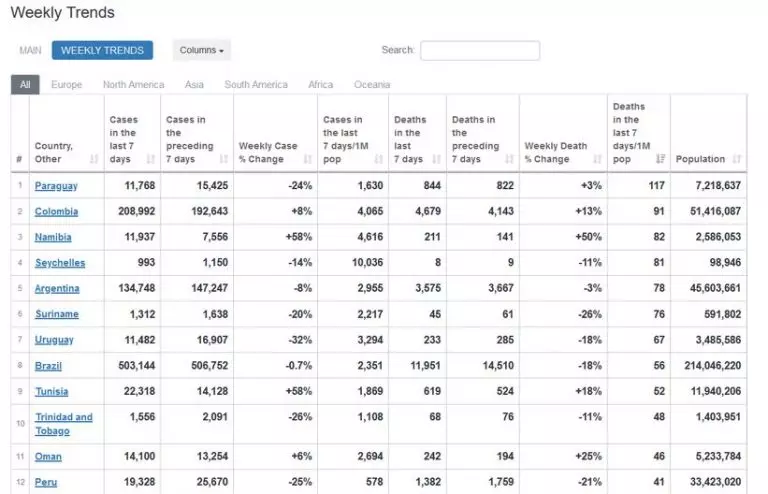The width and height of the screenshot is (768, 494).
Task: Filter table by Europe tab
Action: coord(67,85)
